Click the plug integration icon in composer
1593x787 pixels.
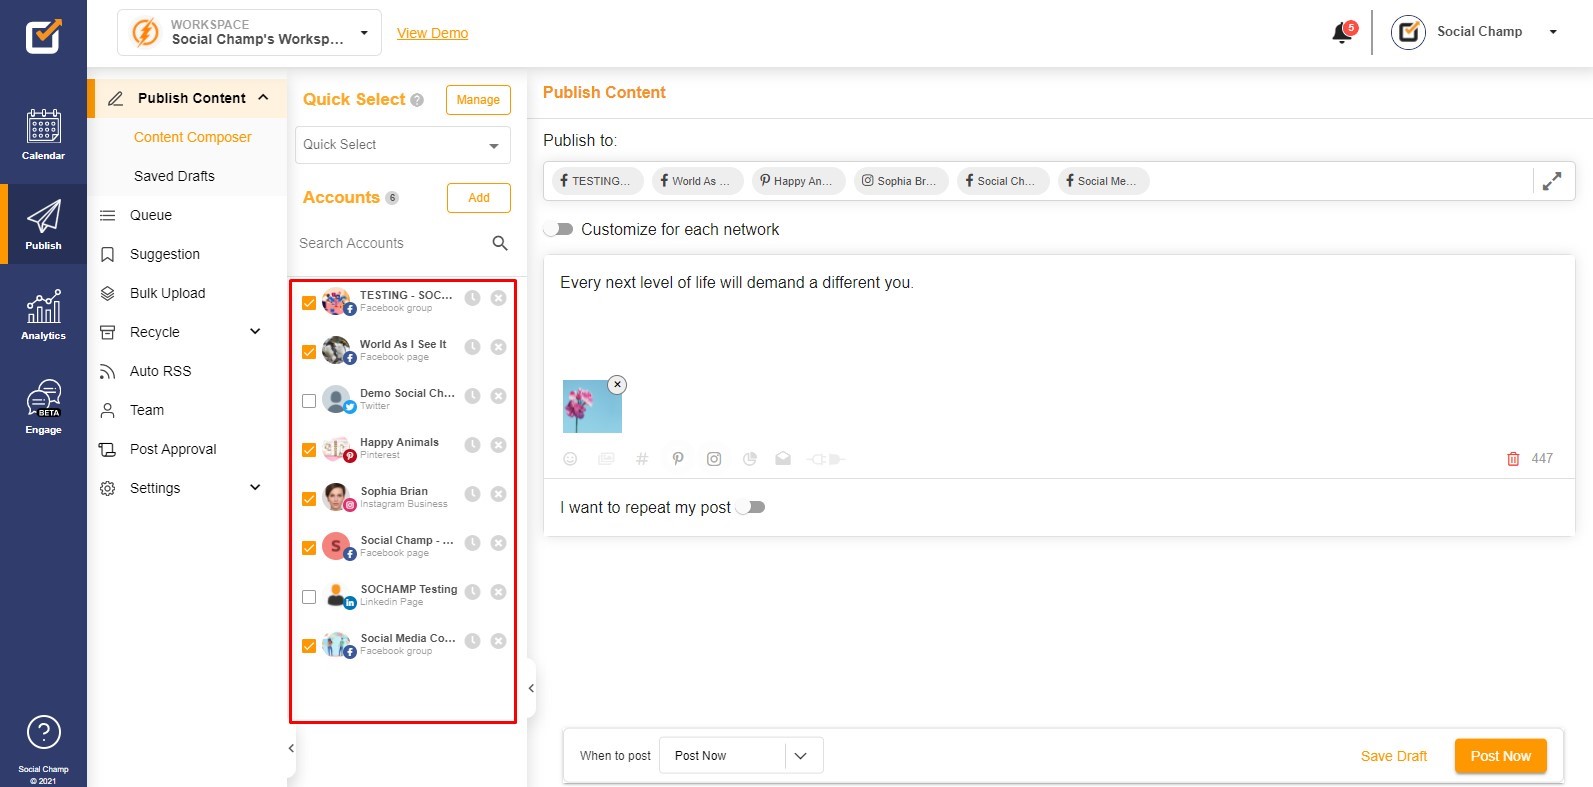(x=827, y=459)
